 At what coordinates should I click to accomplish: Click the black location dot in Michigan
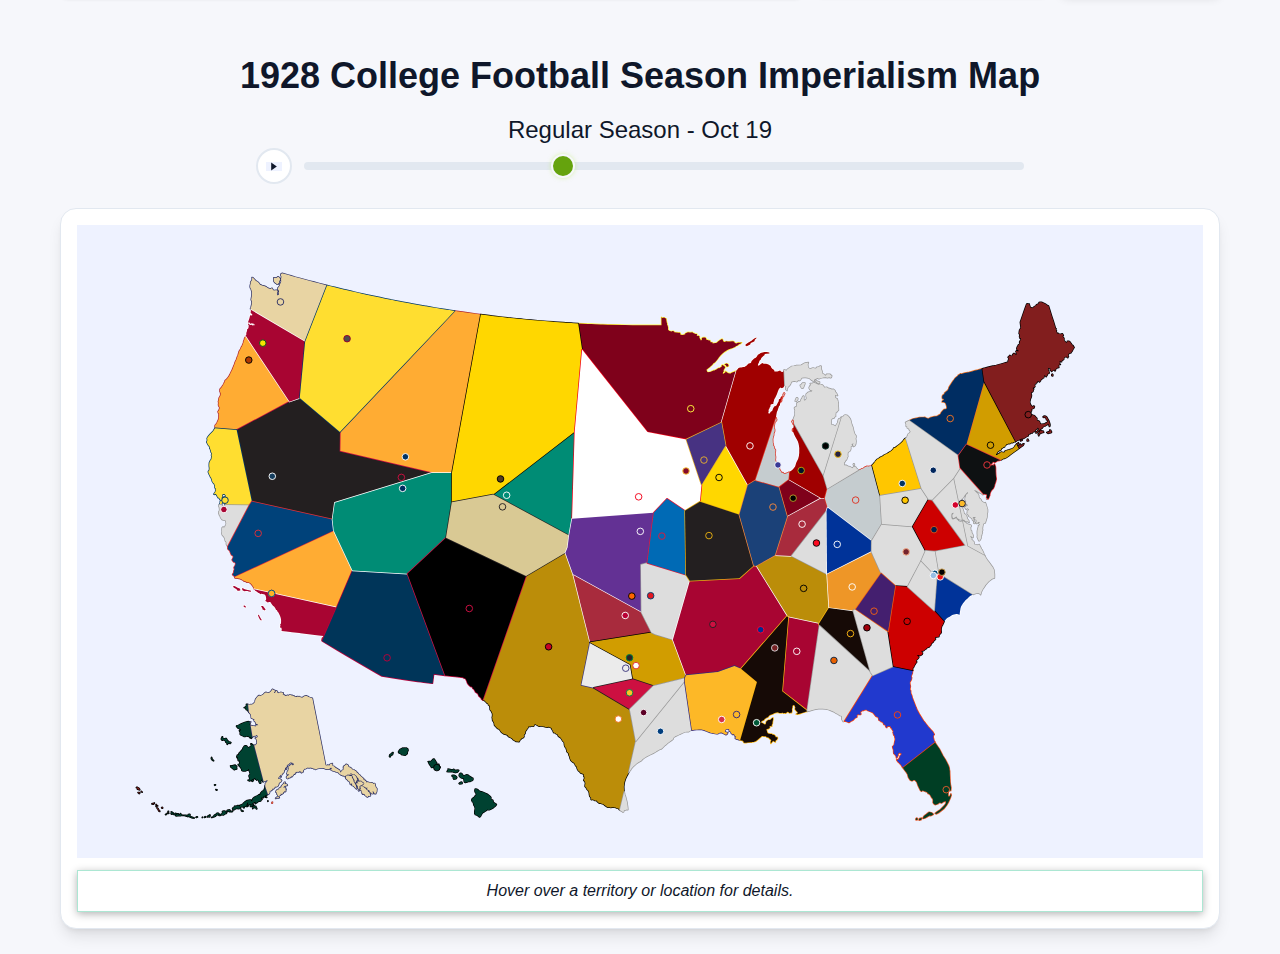point(823,443)
